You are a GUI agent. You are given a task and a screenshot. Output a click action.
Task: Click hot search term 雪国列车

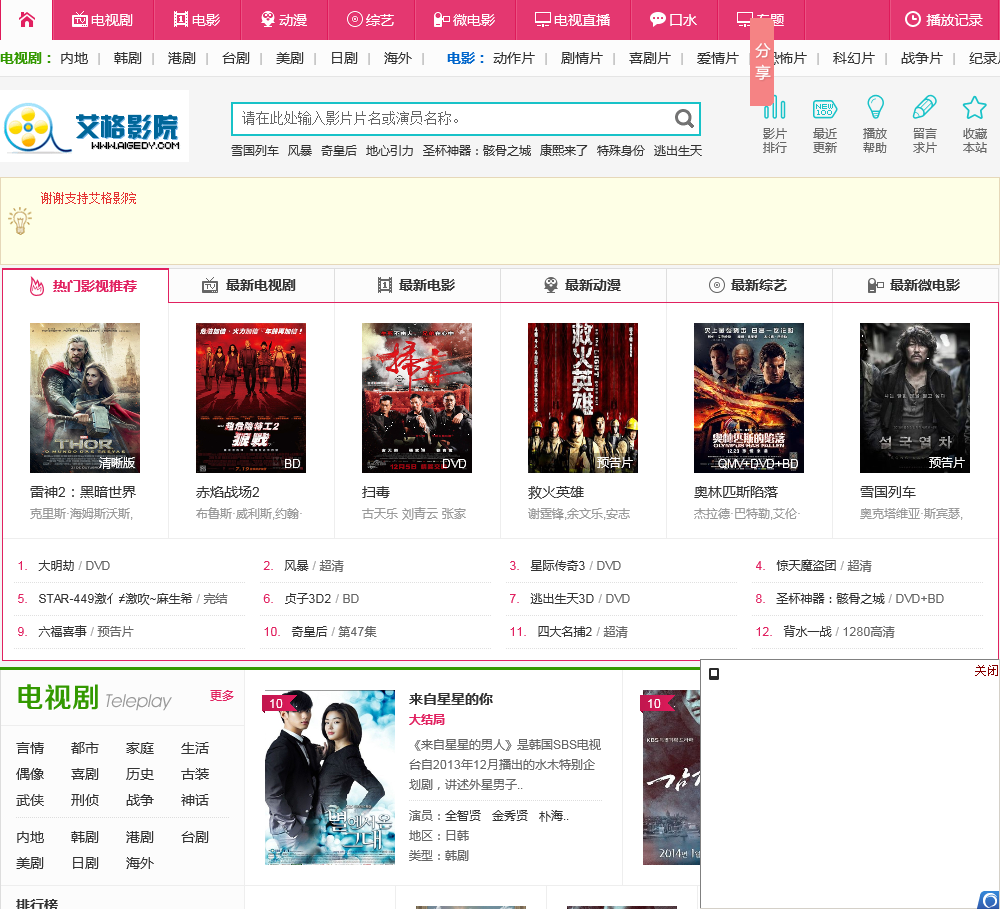click(254, 151)
